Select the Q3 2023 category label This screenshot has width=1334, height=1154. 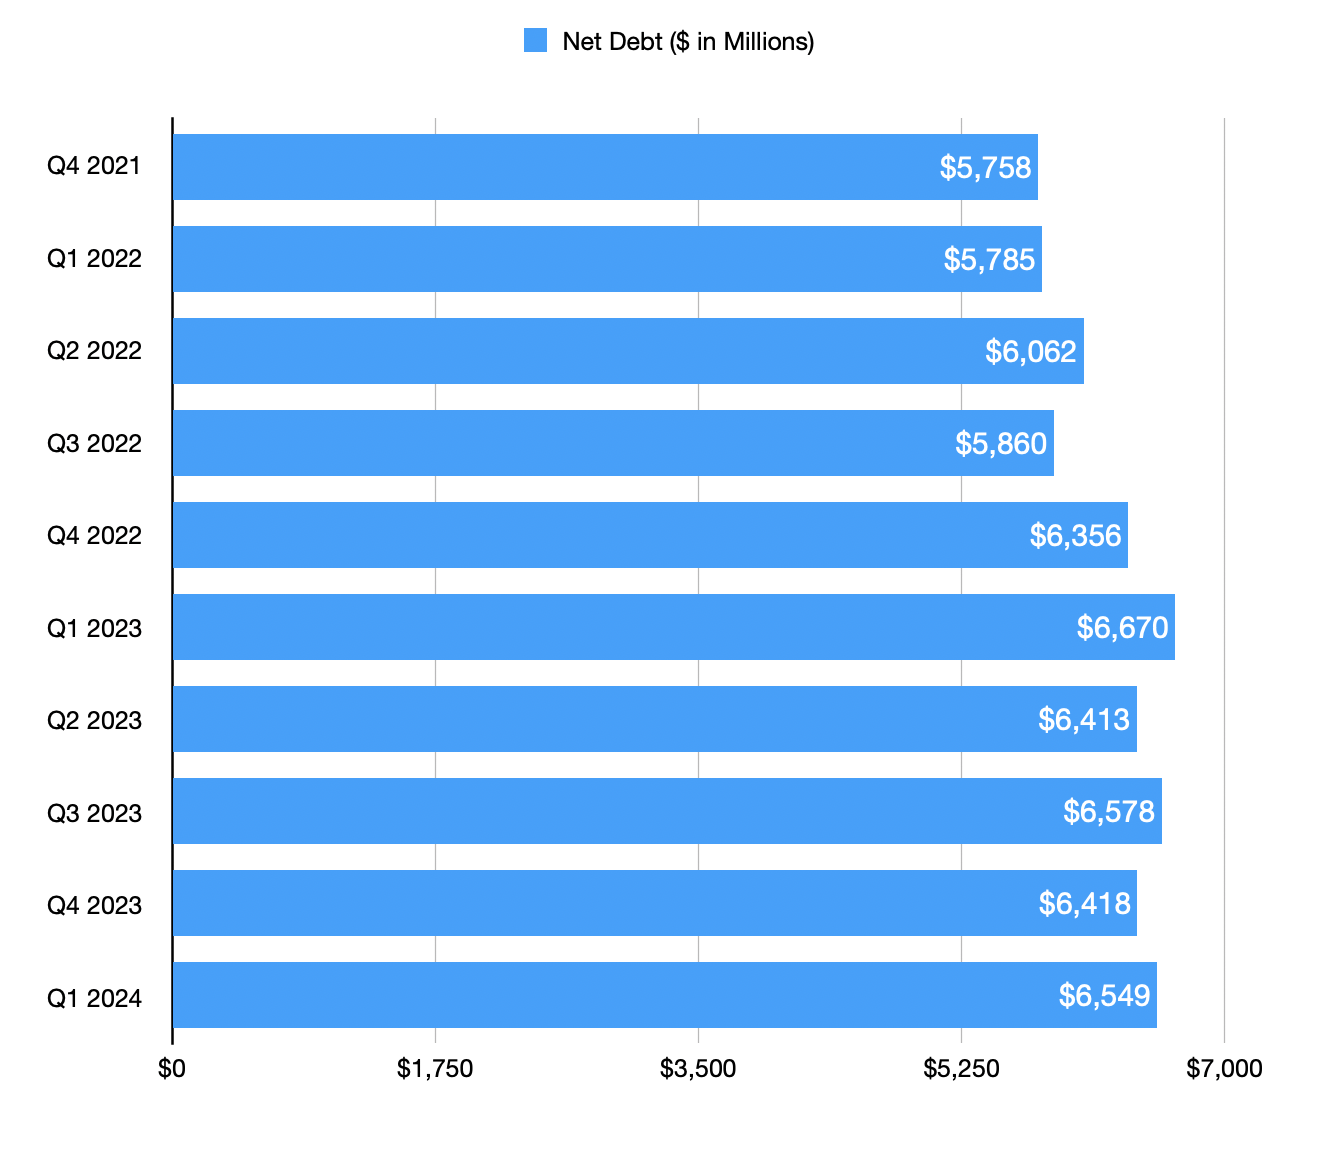(x=94, y=813)
